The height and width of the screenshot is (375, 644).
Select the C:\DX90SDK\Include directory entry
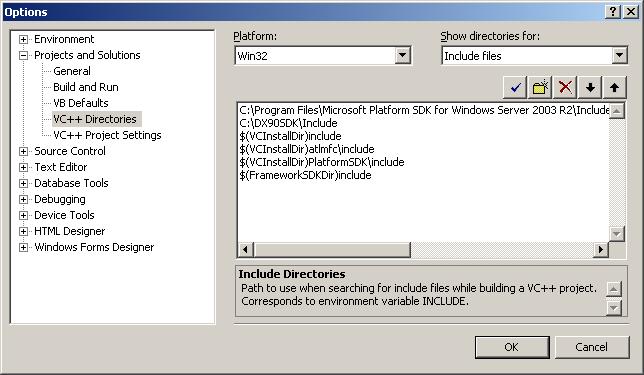(x=288, y=123)
